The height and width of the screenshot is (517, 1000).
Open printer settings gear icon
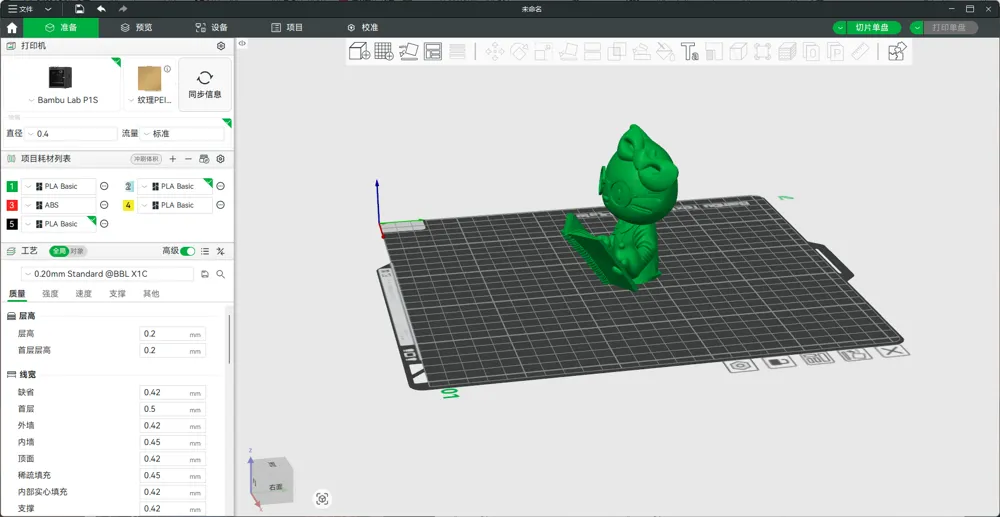221,46
